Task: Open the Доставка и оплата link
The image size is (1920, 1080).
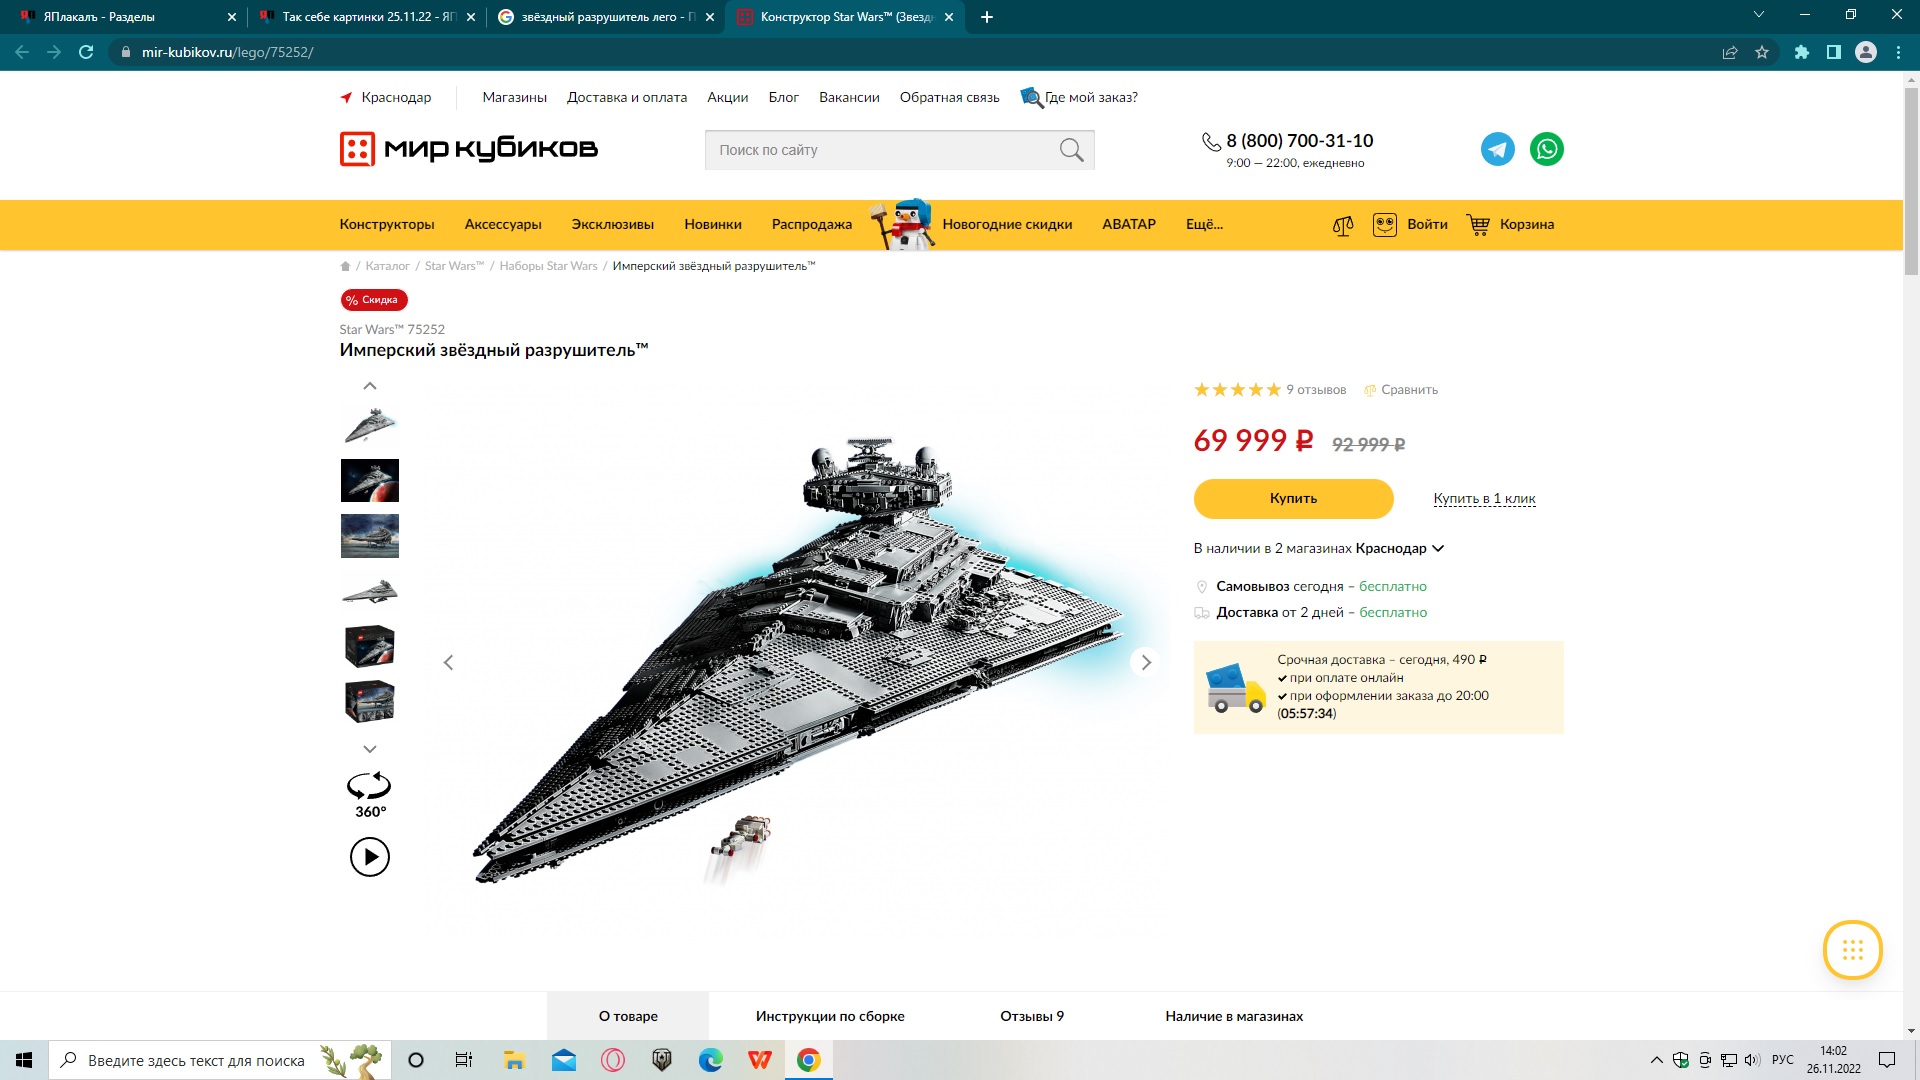Action: click(627, 97)
